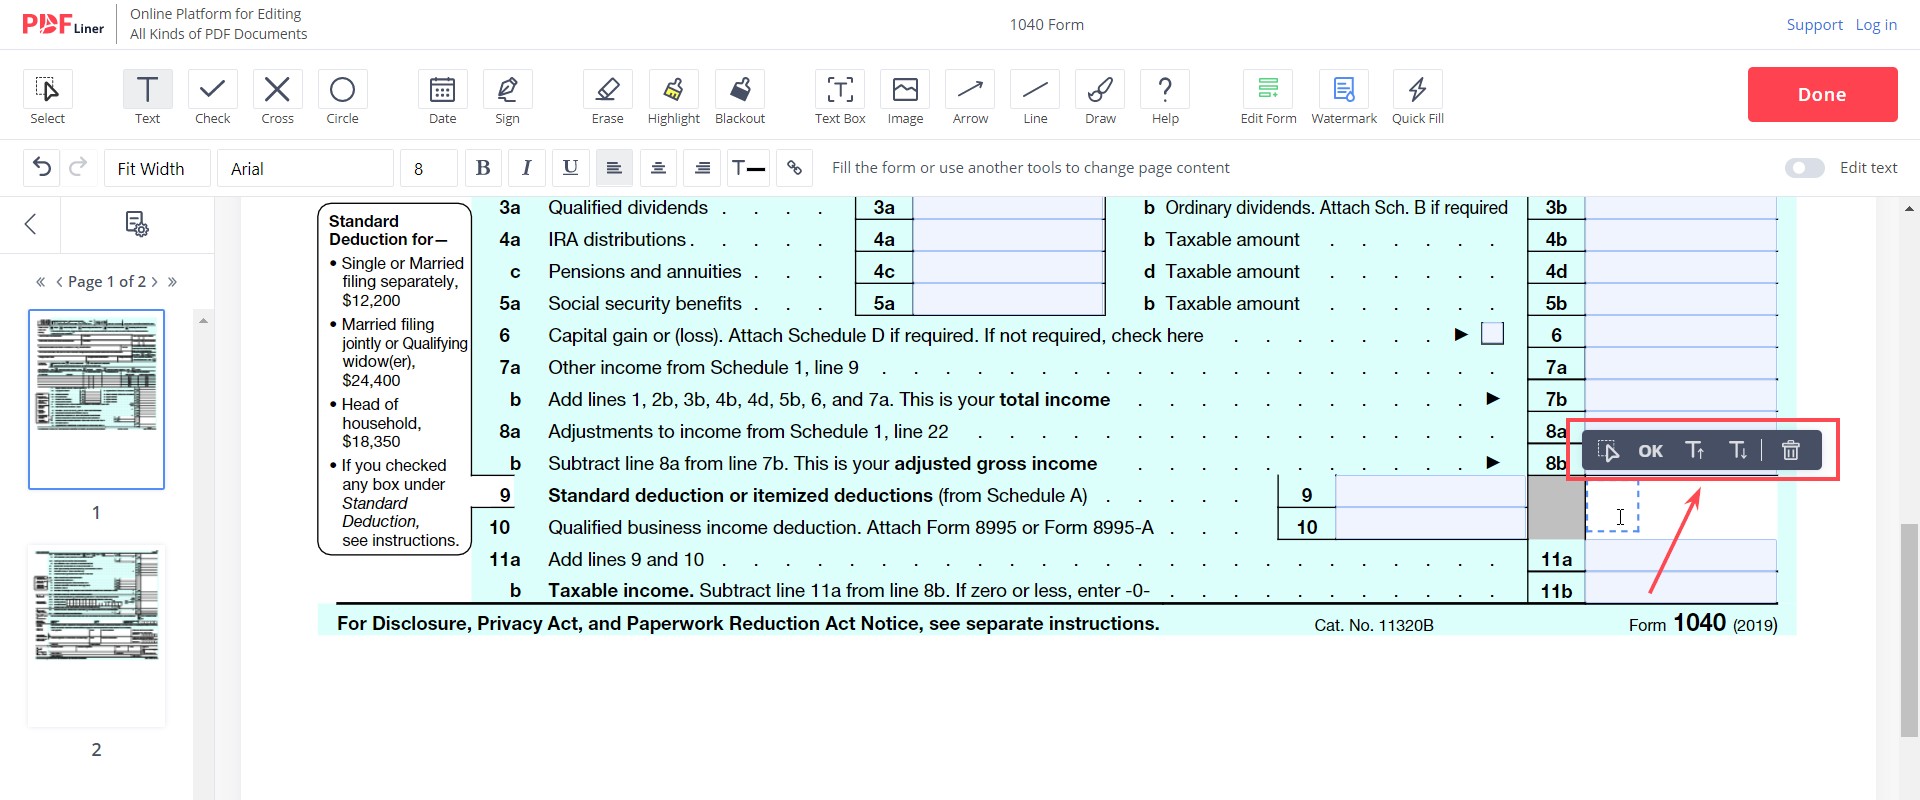
Task: Confirm text with the OK button
Action: pyautogui.click(x=1650, y=451)
